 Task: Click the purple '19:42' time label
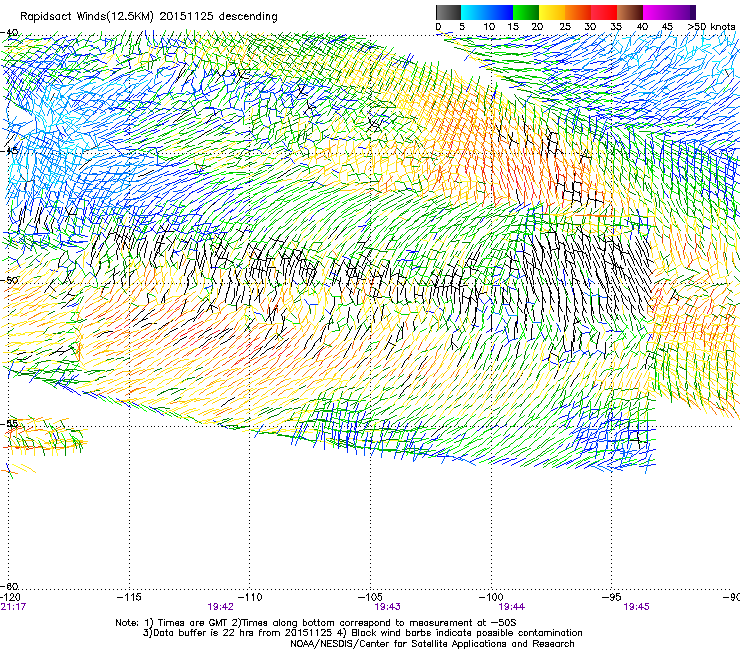[x=220, y=607]
